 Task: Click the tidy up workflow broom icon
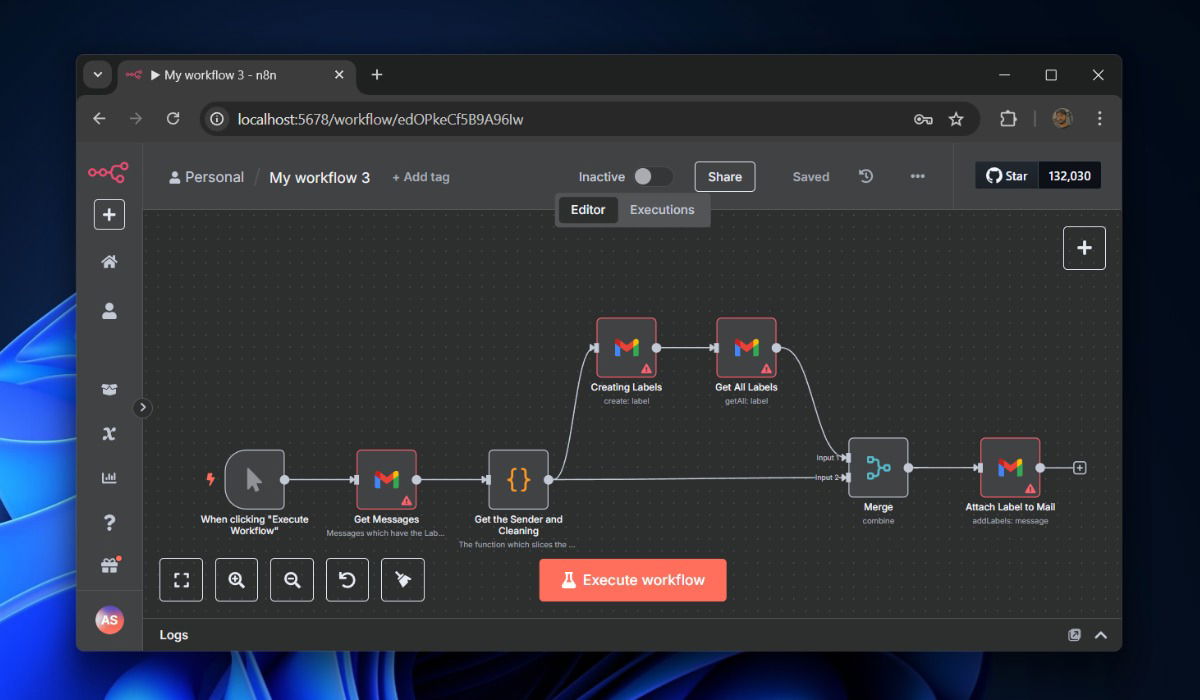click(x=403, y=580)
